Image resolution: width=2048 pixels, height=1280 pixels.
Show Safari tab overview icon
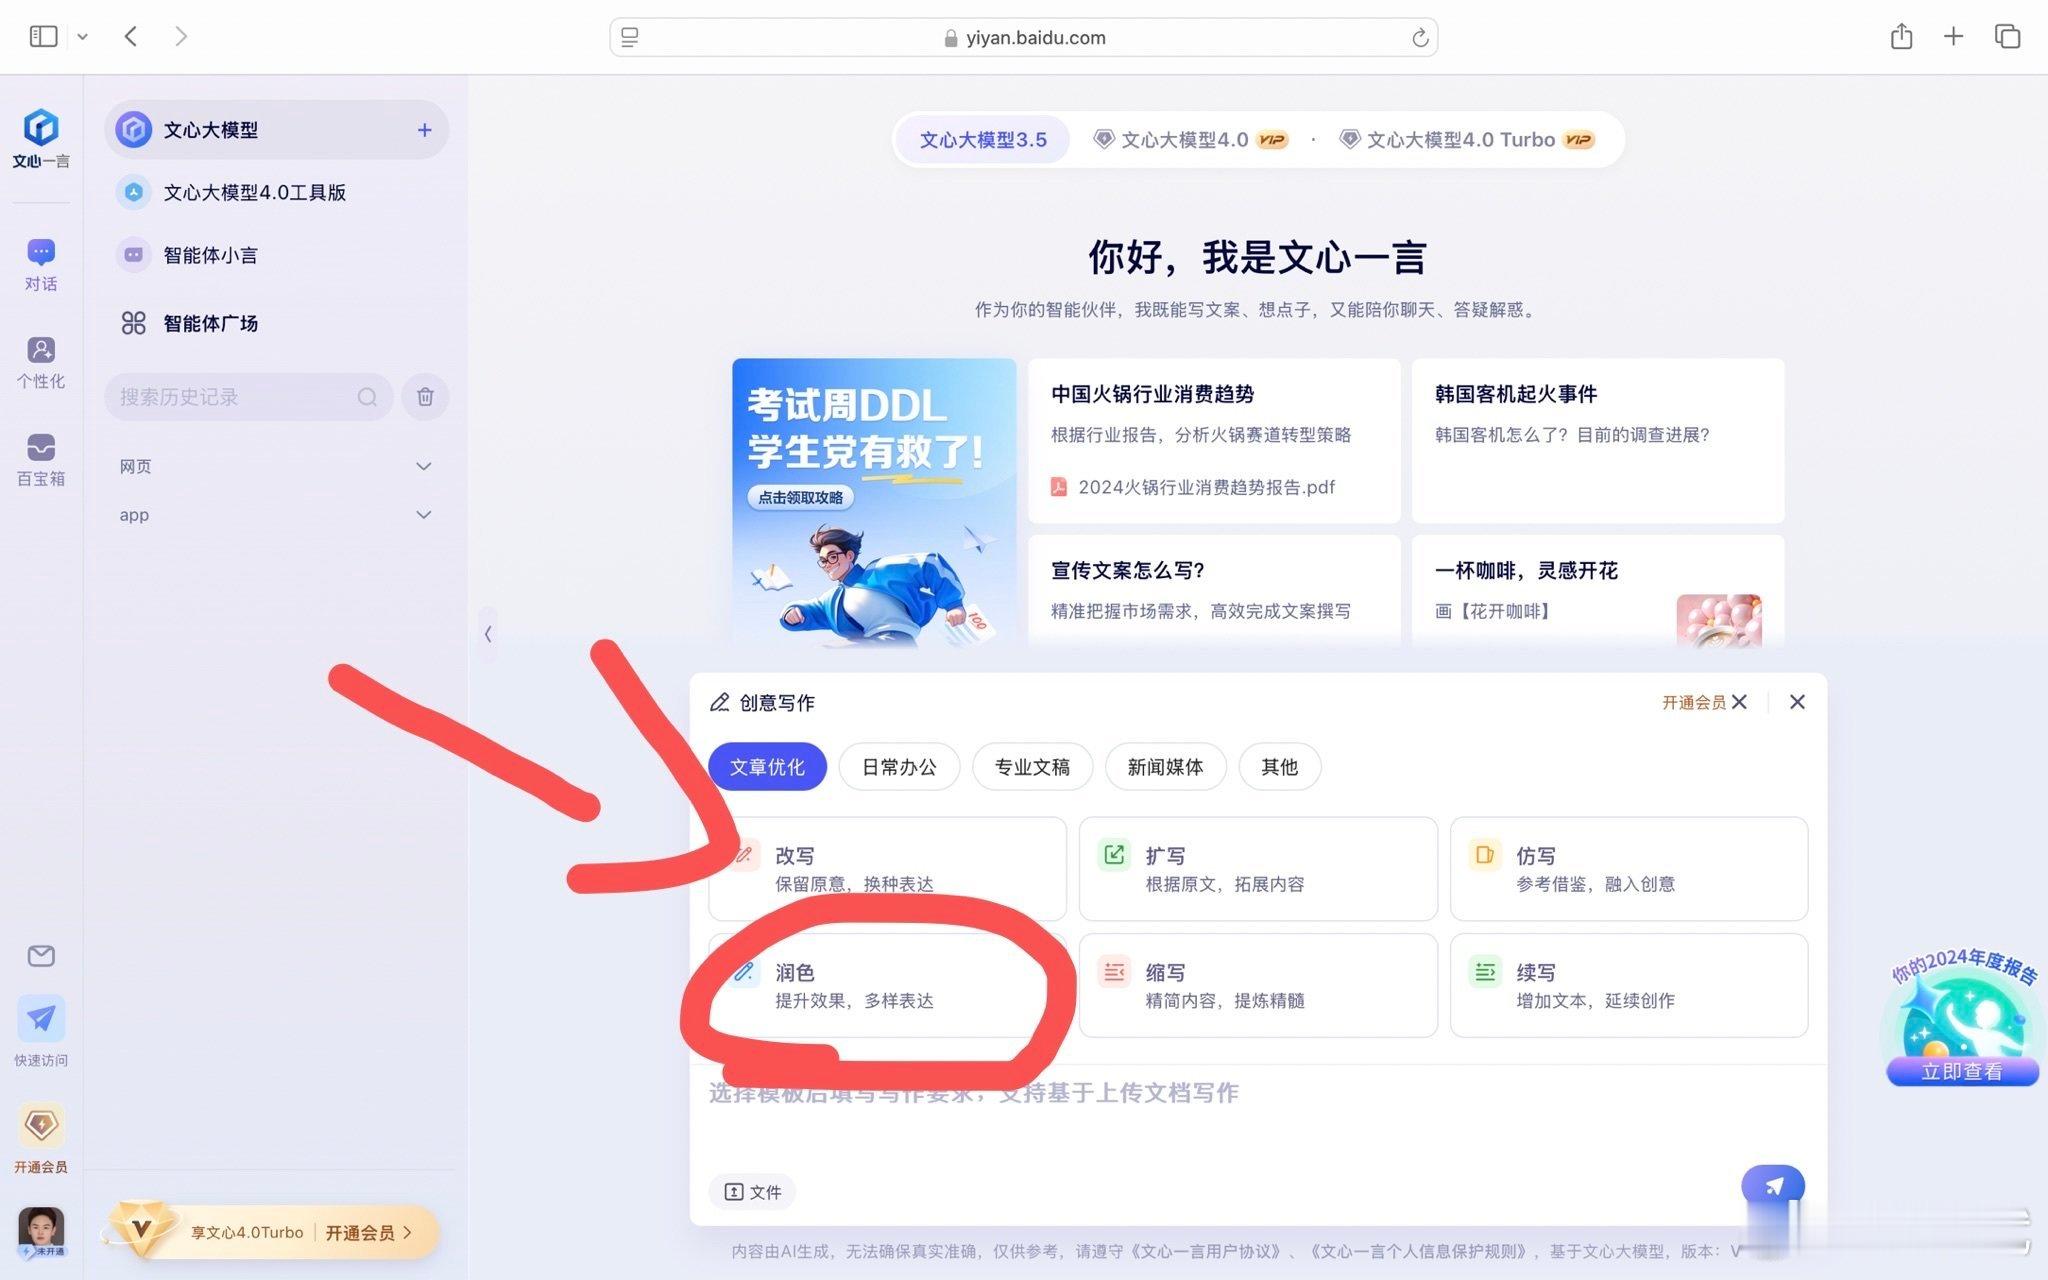(2007, 37)
